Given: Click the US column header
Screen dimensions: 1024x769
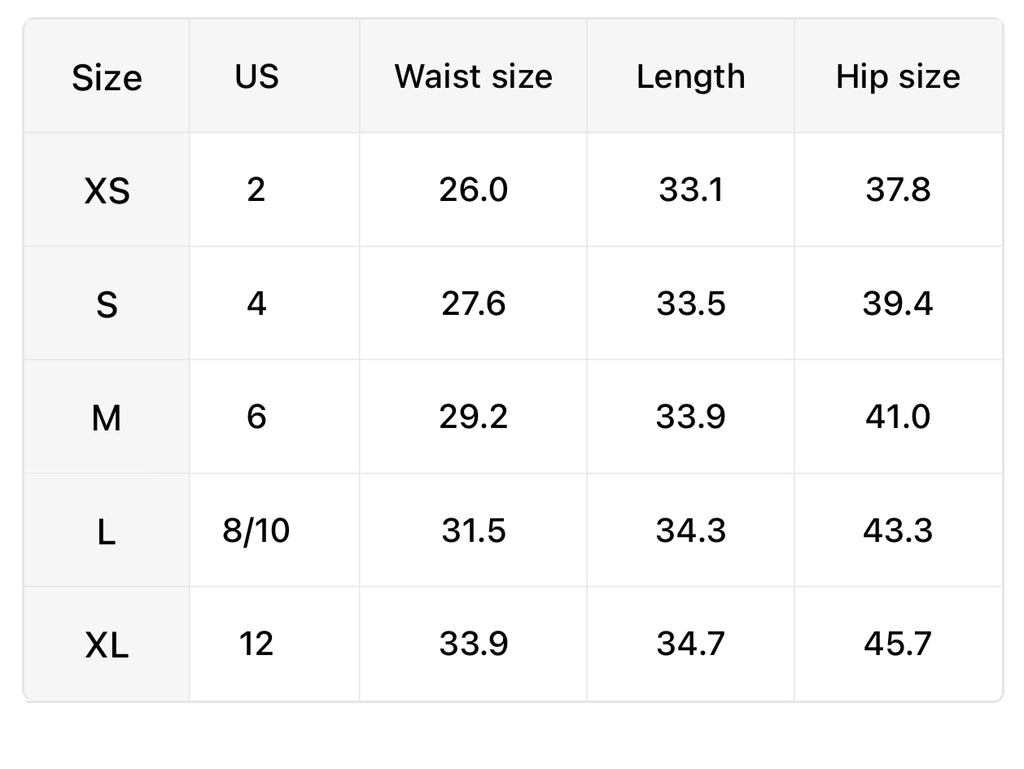Looking at the screenshot, I should 257,77.
